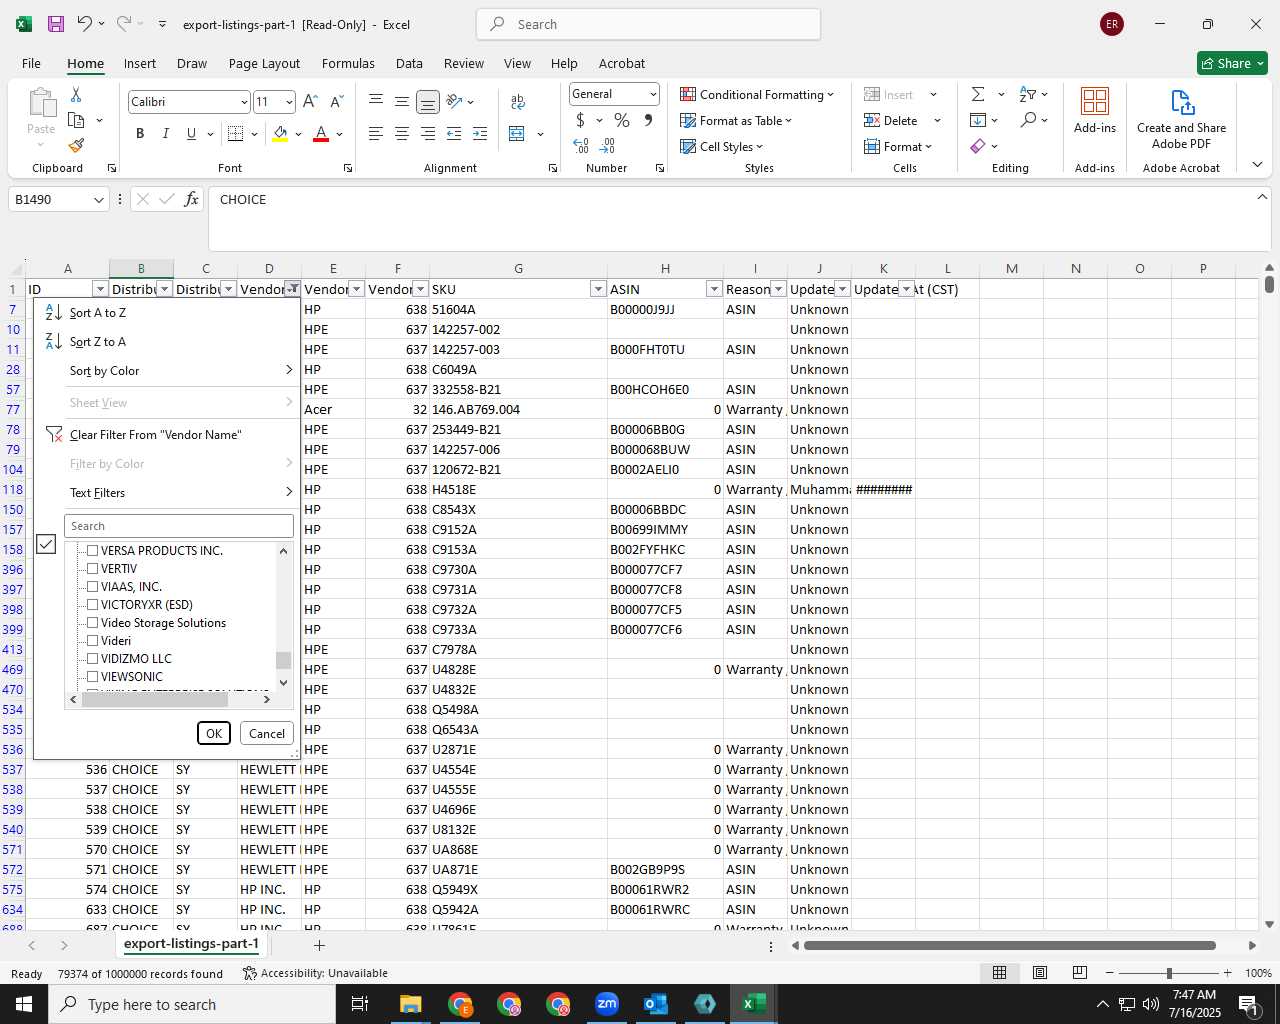This screenshot has width=1280, height=1024.
Task: Apply the red Font Color swatch
Action: point(321,133)
